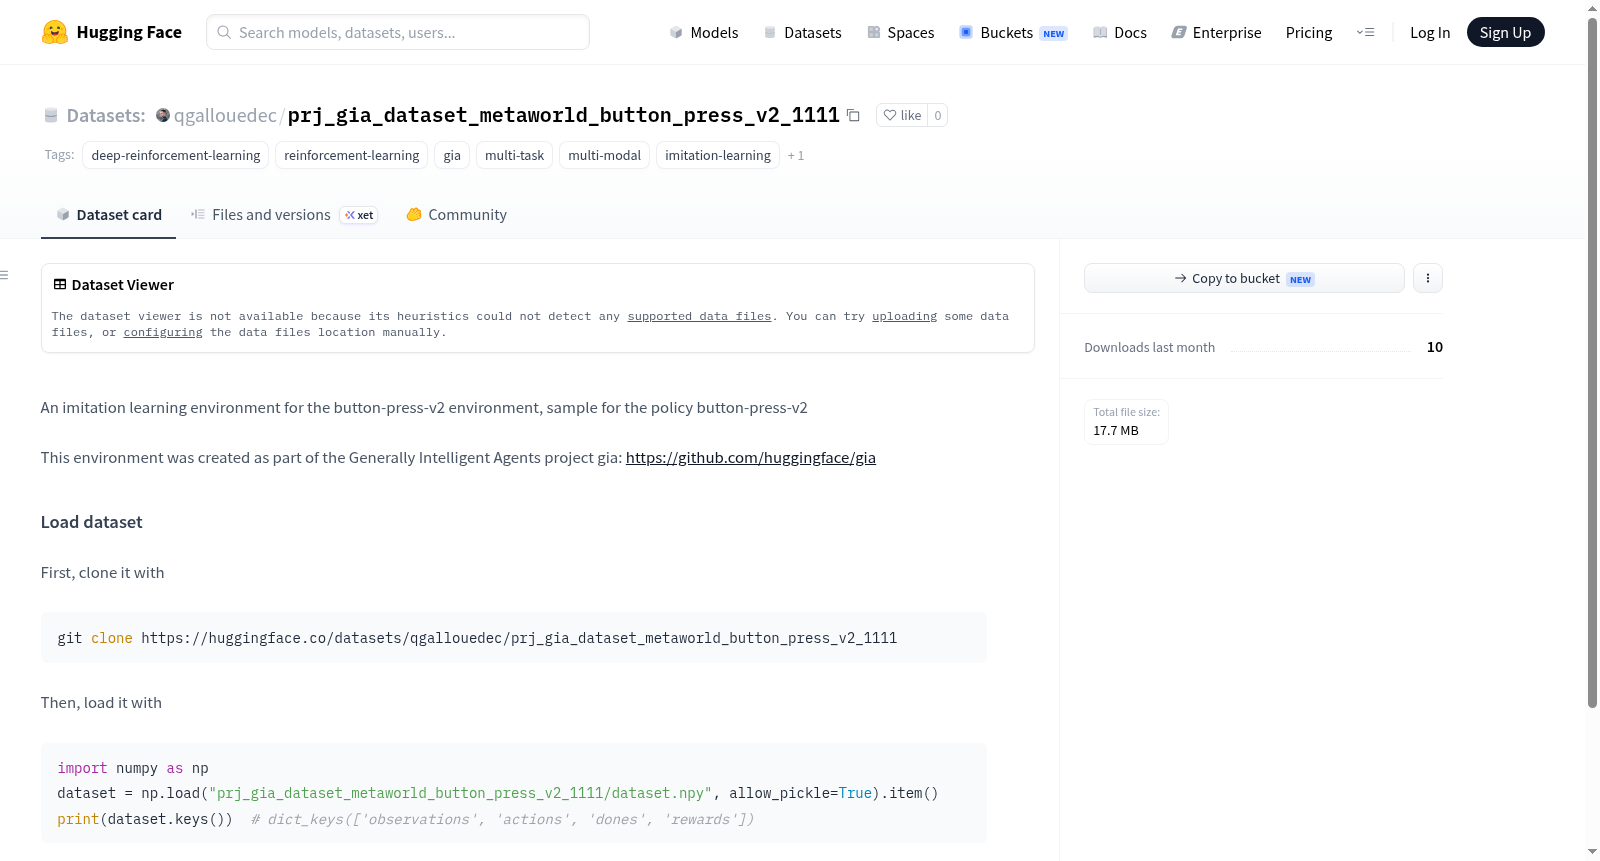The height and width of the screenshot is (861, 1600).
Task: Expand the +1 hidden tags
Action: pos(796,155)
